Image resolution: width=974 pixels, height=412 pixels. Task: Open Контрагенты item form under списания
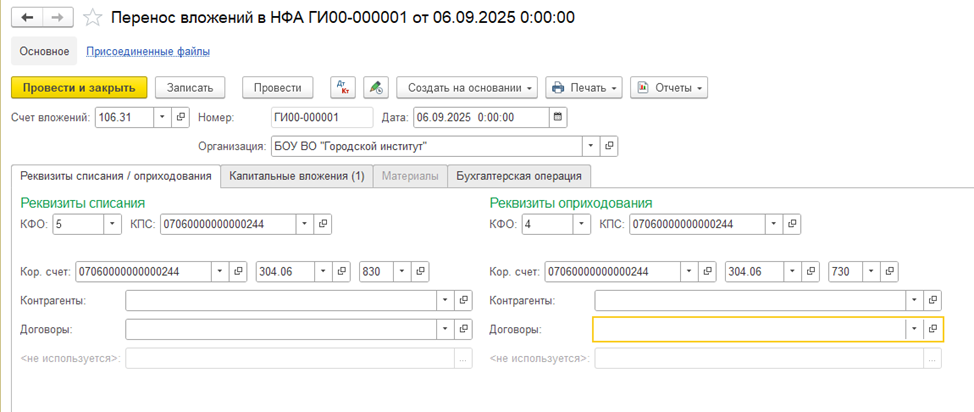(x=463, y=300)
